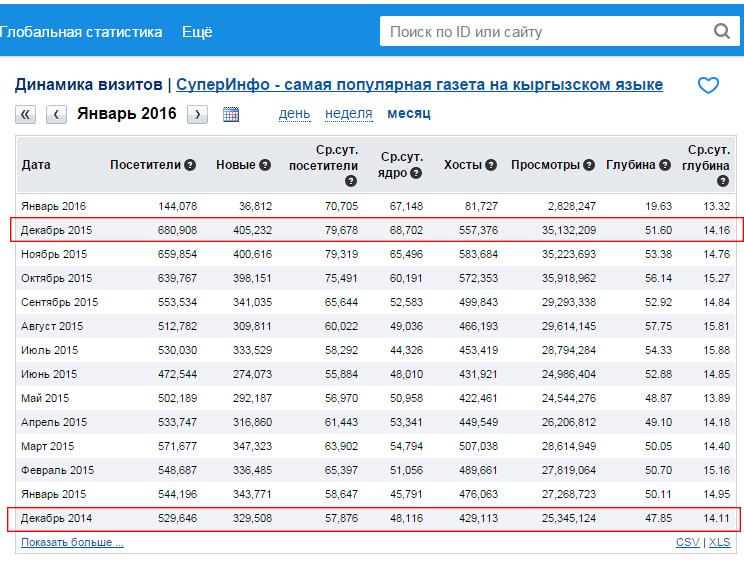Image resolution: width=744 pixels, height=565 pixels.
Task: Click the Дата column header
Action: (x=36, y=165)
